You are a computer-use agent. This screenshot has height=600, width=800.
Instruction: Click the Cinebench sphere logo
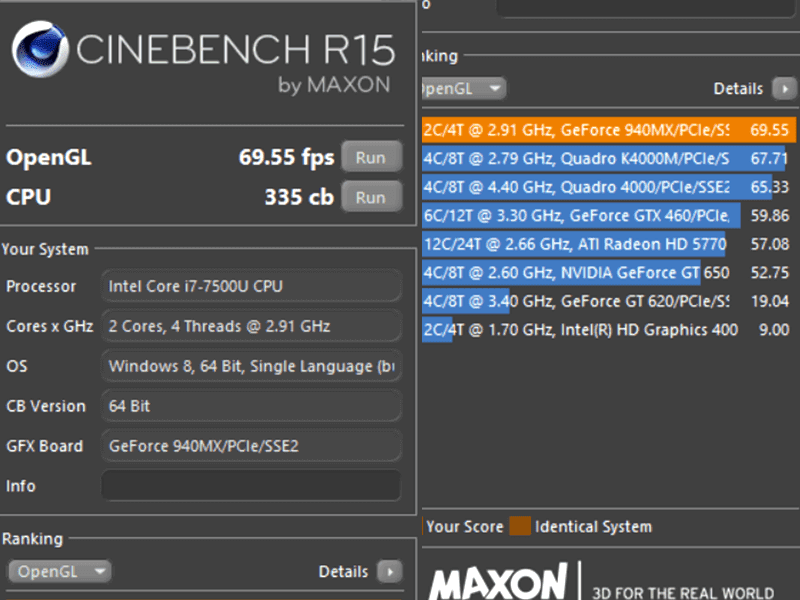(x=40, y=49)
